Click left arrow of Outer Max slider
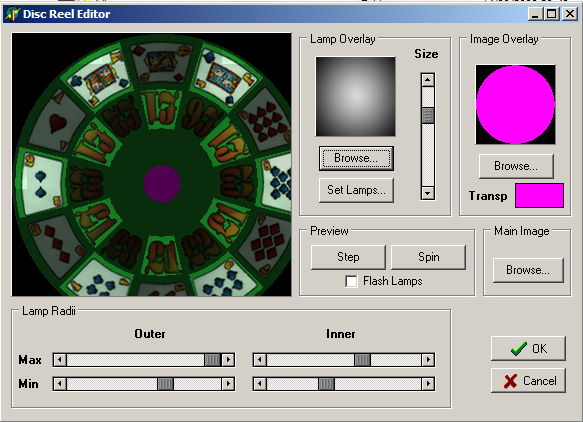583x422 pixels. tap(60, 360)
